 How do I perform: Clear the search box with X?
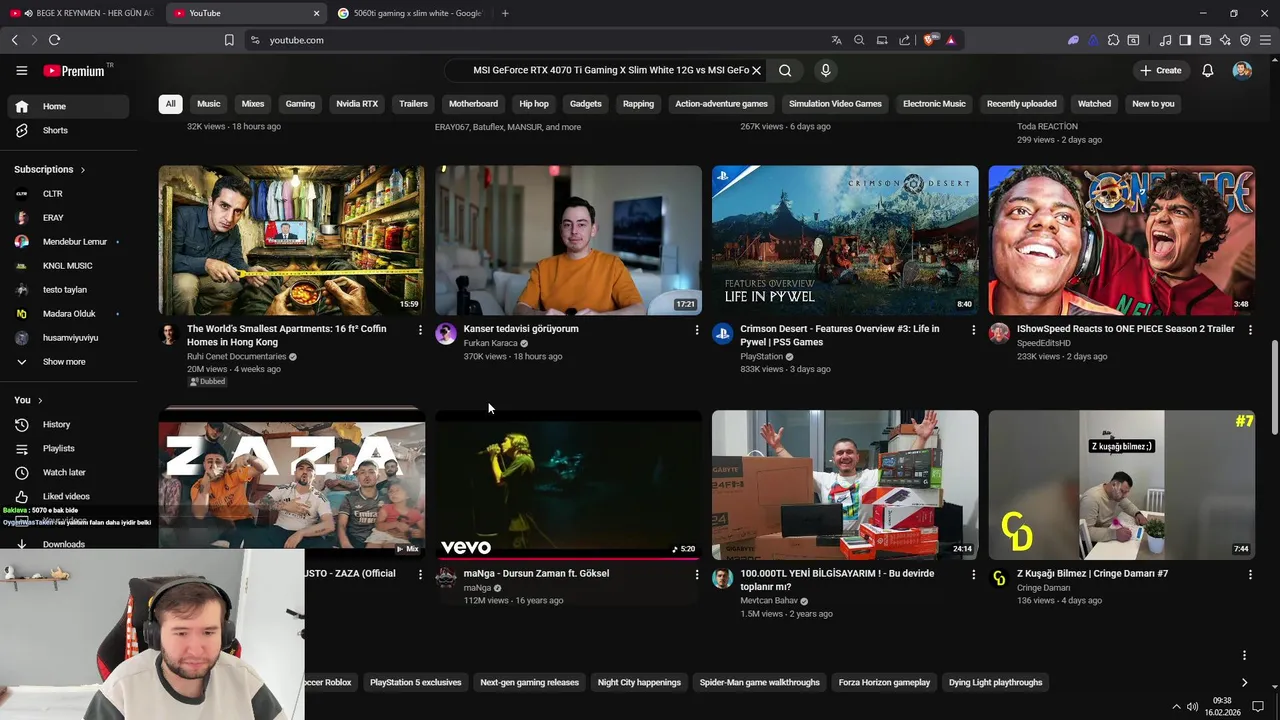(x=756, y=71)
